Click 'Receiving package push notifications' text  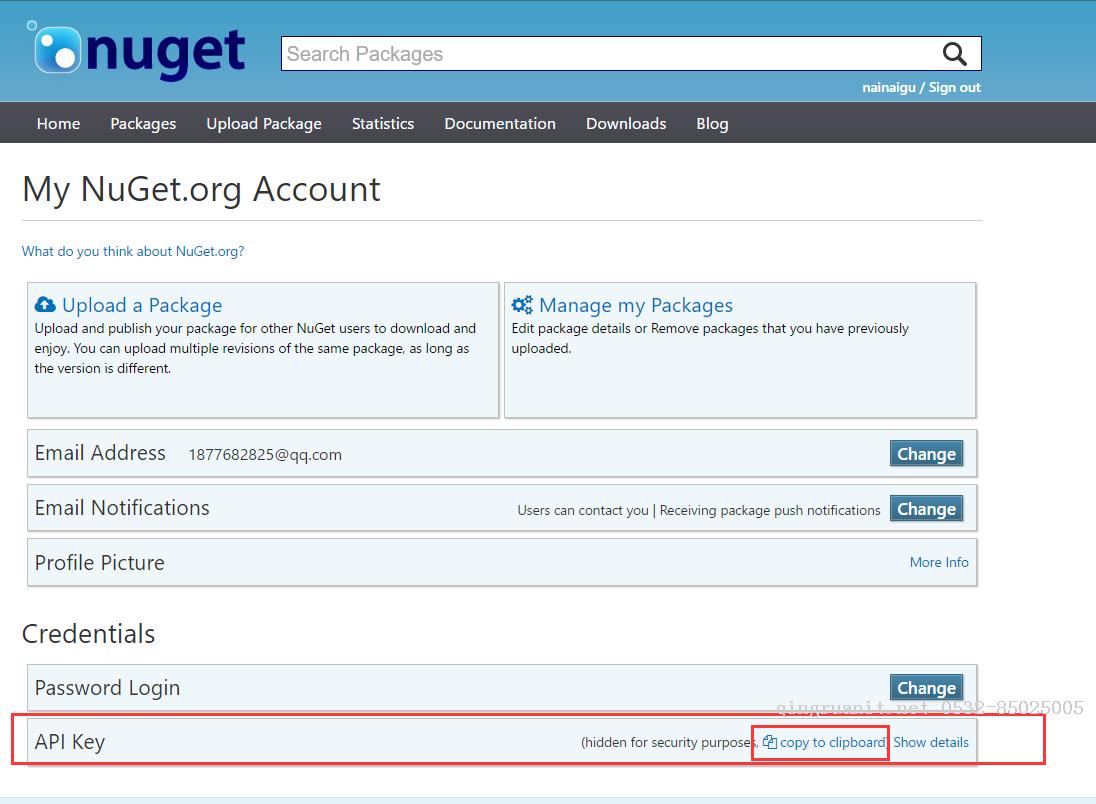coord(770,510)
